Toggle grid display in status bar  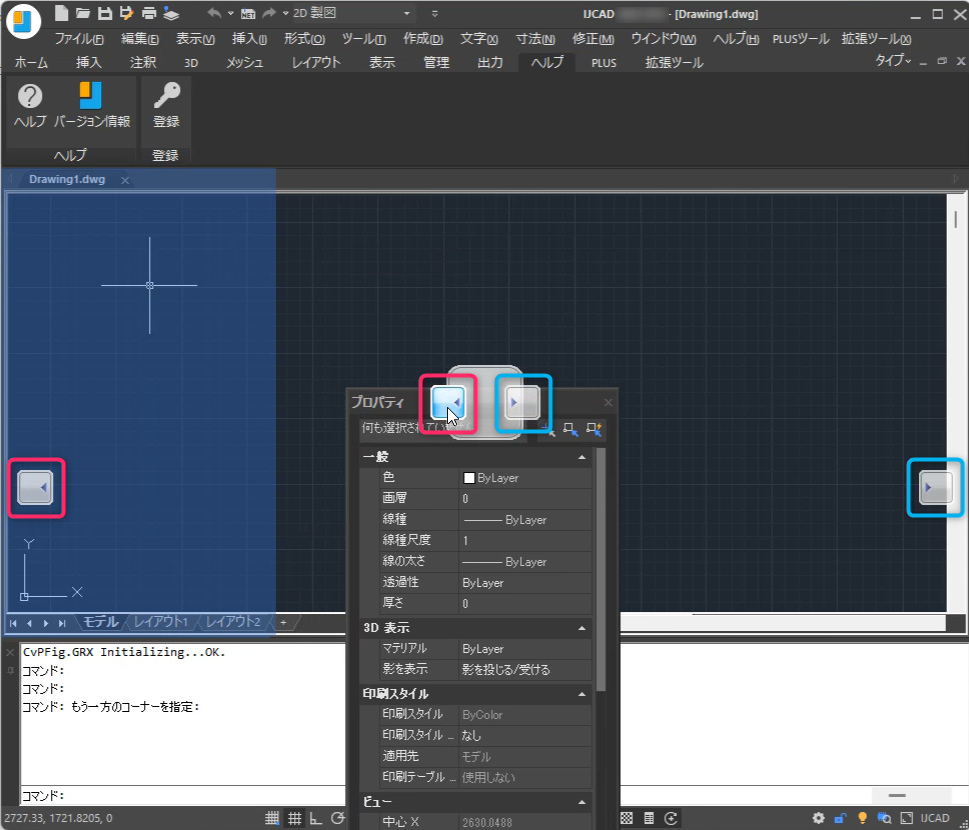coord(294,818)
